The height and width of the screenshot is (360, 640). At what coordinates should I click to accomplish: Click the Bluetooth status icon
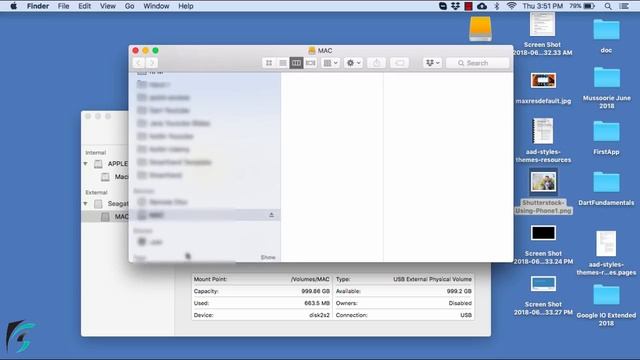click(x=497, y=6)
